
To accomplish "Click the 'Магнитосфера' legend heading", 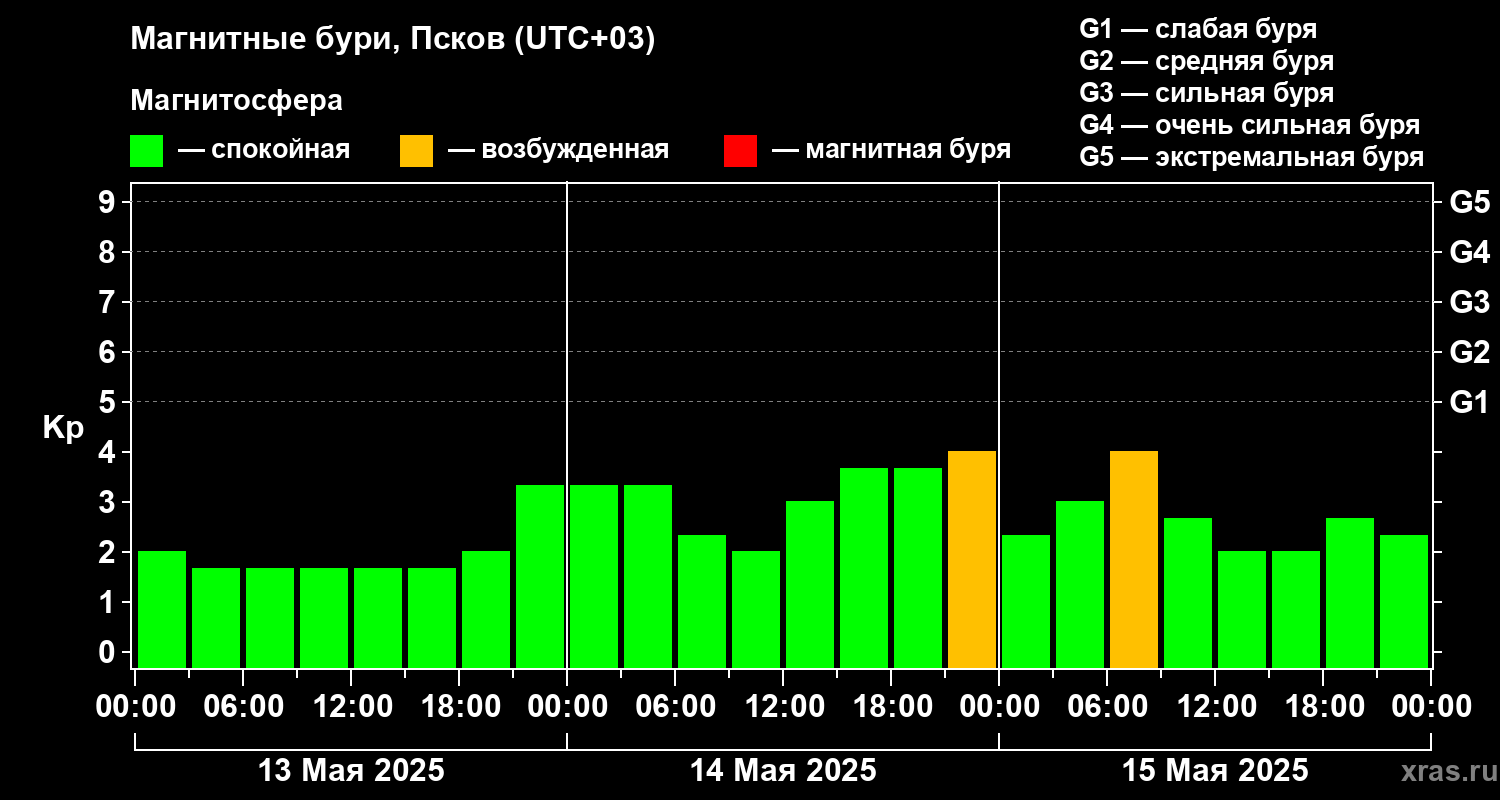I will [236, 101].
